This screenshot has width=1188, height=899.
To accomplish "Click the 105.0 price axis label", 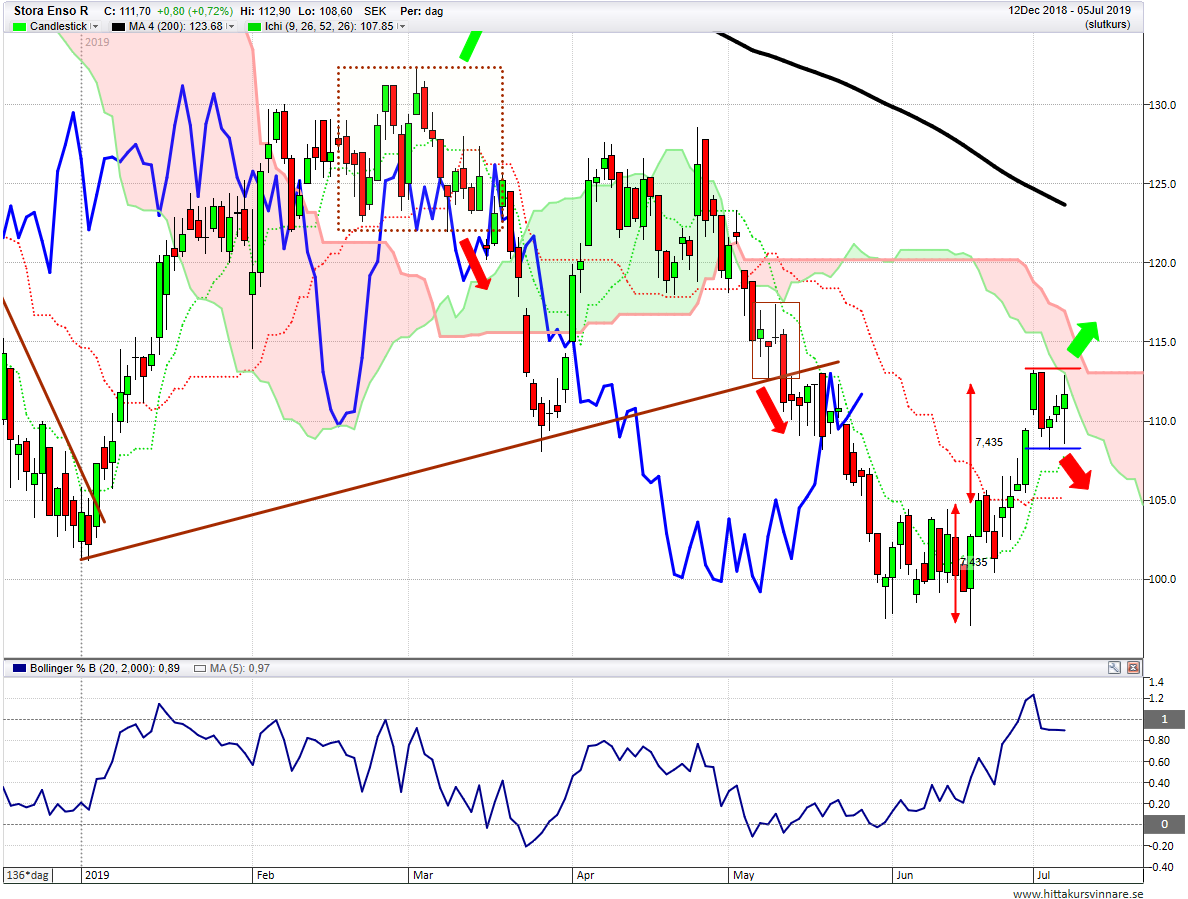I will click(x=1162, y=500).
